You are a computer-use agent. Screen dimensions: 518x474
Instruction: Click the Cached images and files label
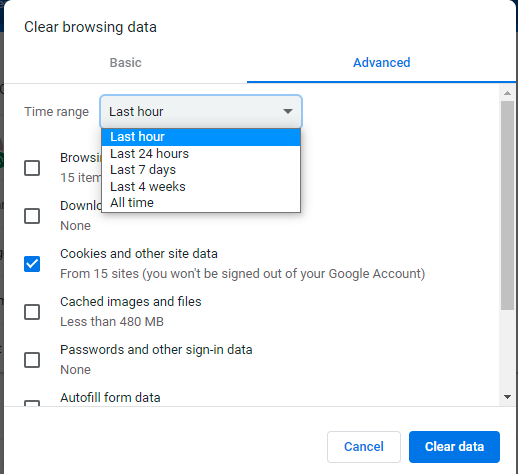tap(131, 302)
